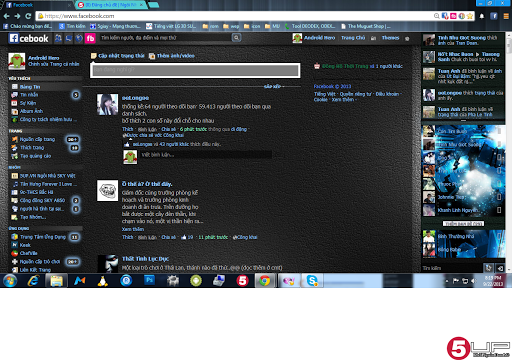Open Skype from the taskbar
The height and width of the screenshot is (360, 512).
(x=312, y=281)
